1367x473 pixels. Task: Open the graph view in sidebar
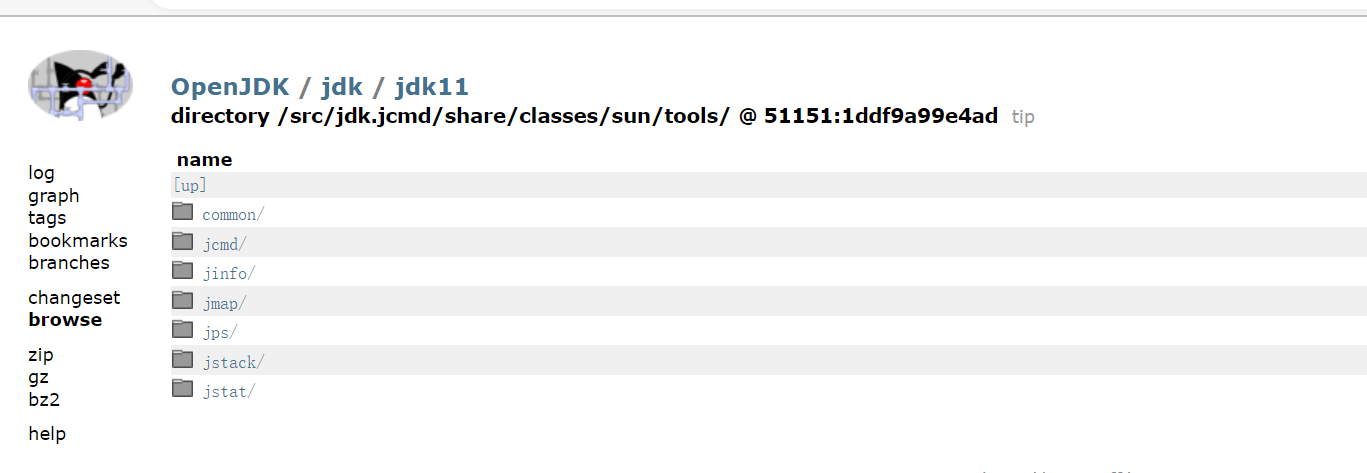(53, 196)
